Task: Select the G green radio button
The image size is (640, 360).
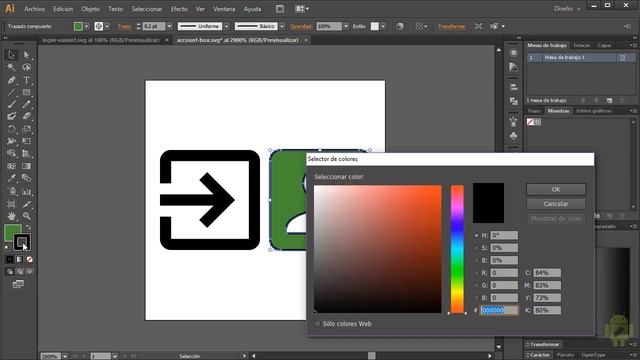Action: pyautogui.click(x=476, y=285)
